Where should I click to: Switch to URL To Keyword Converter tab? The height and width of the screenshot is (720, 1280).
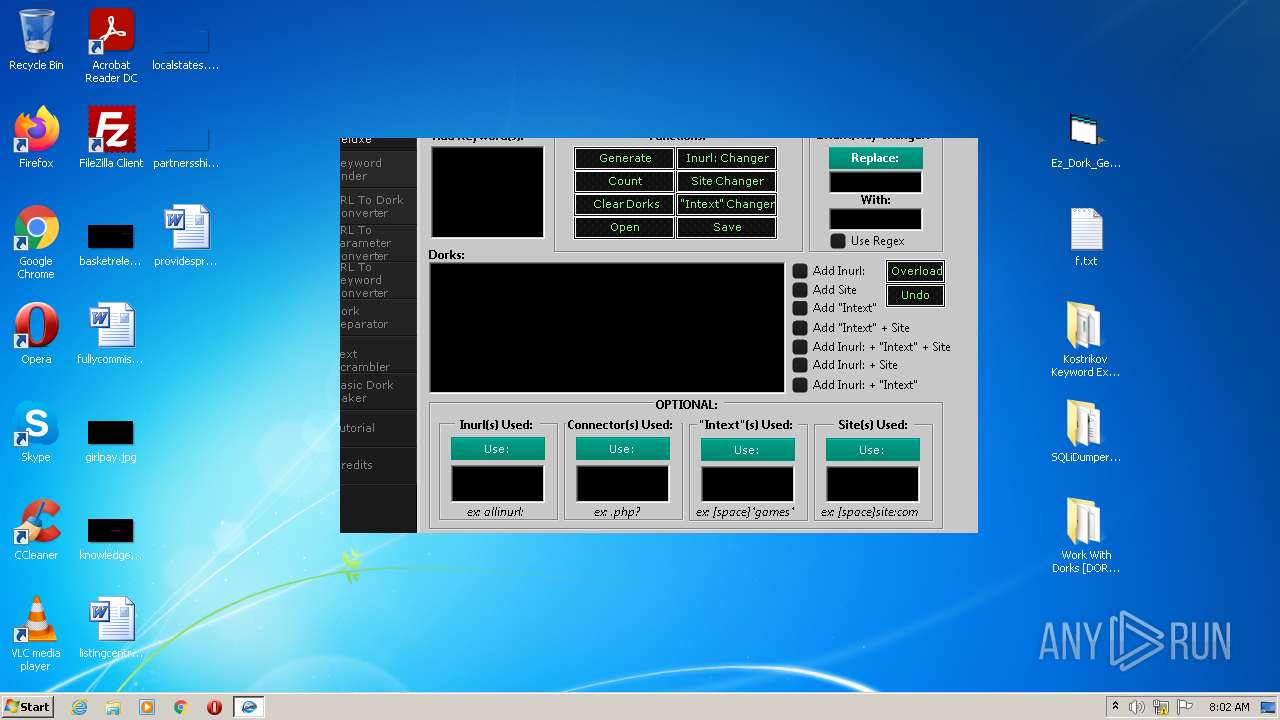tap(378, 280)
